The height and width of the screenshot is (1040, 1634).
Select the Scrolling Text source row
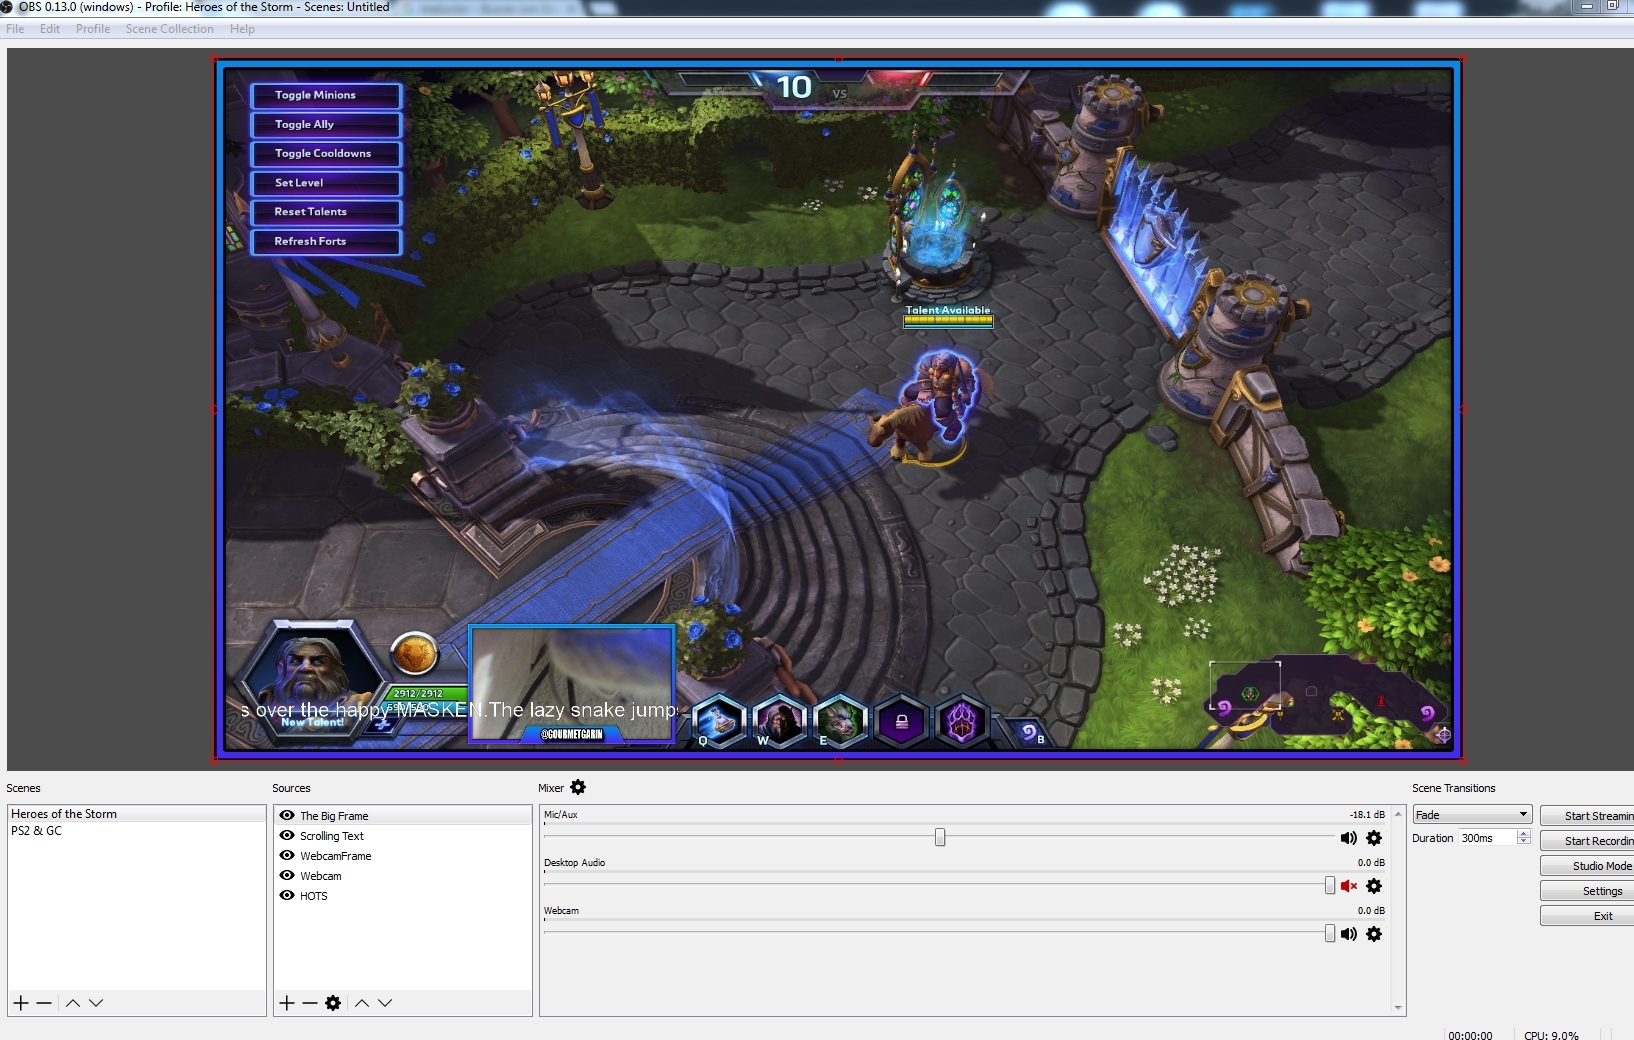[402, 836]
